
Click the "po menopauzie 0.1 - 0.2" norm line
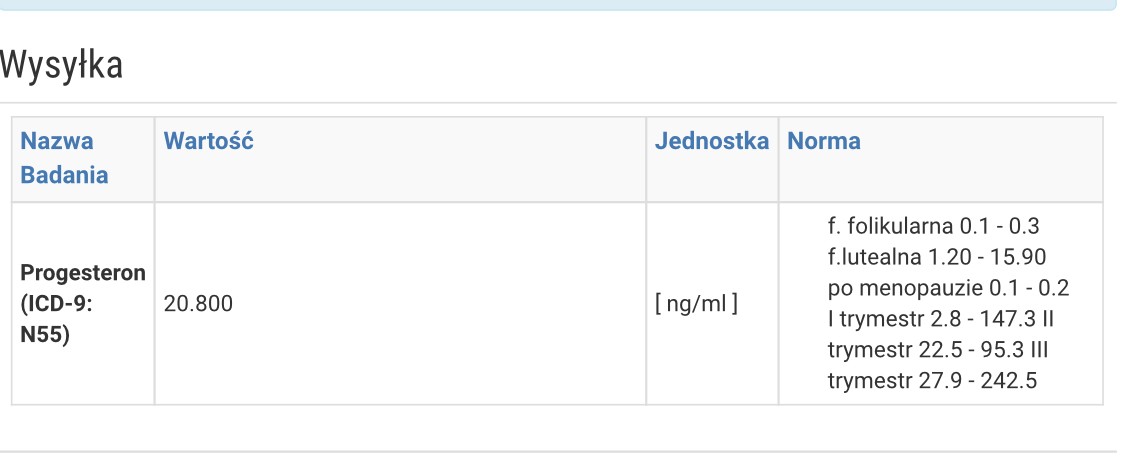pyautogui.click(x=948, y=288)
